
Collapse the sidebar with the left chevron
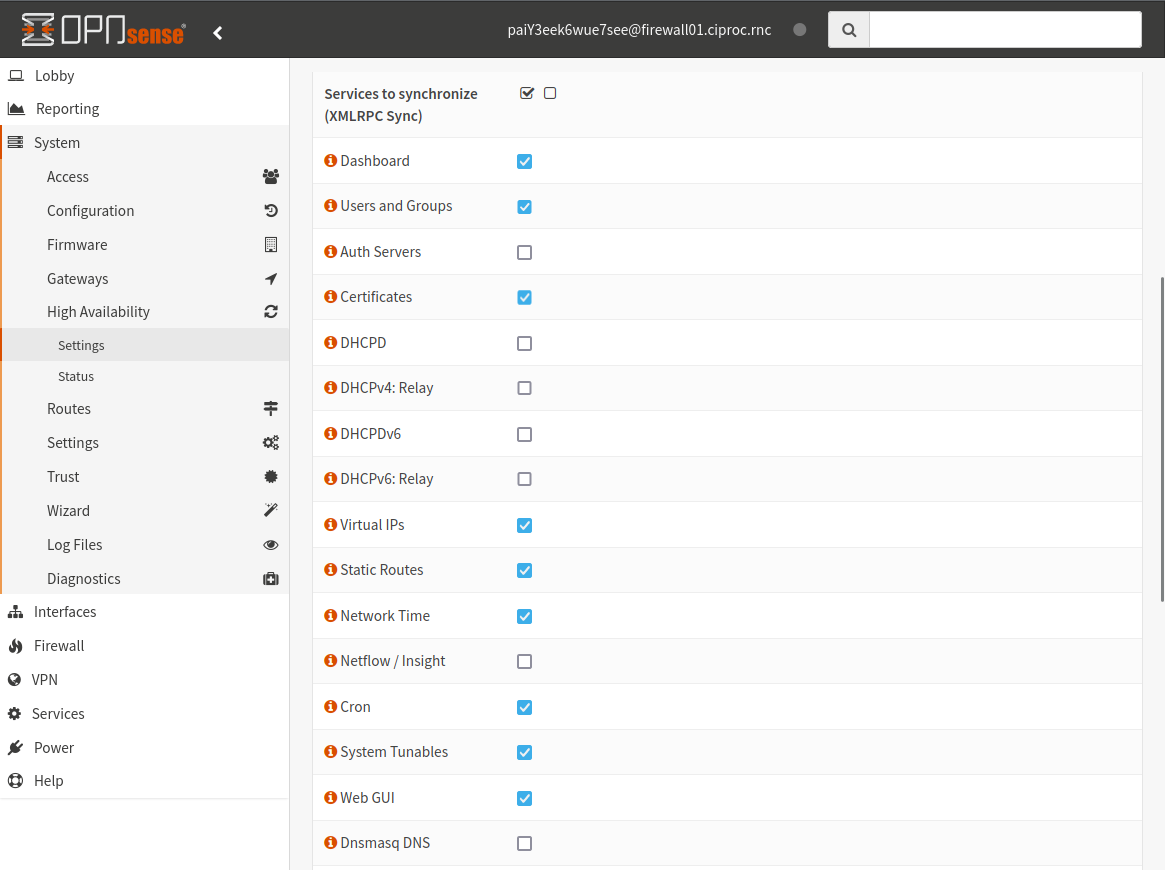(x=218, y=31)
